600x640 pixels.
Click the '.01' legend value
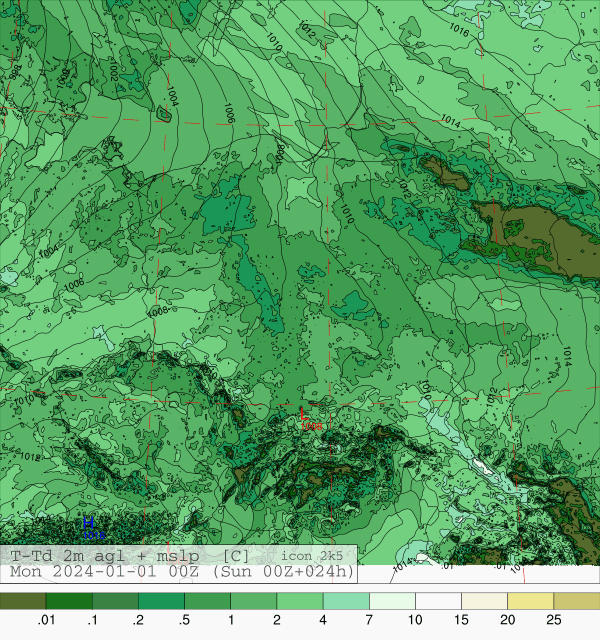(46, 620)
